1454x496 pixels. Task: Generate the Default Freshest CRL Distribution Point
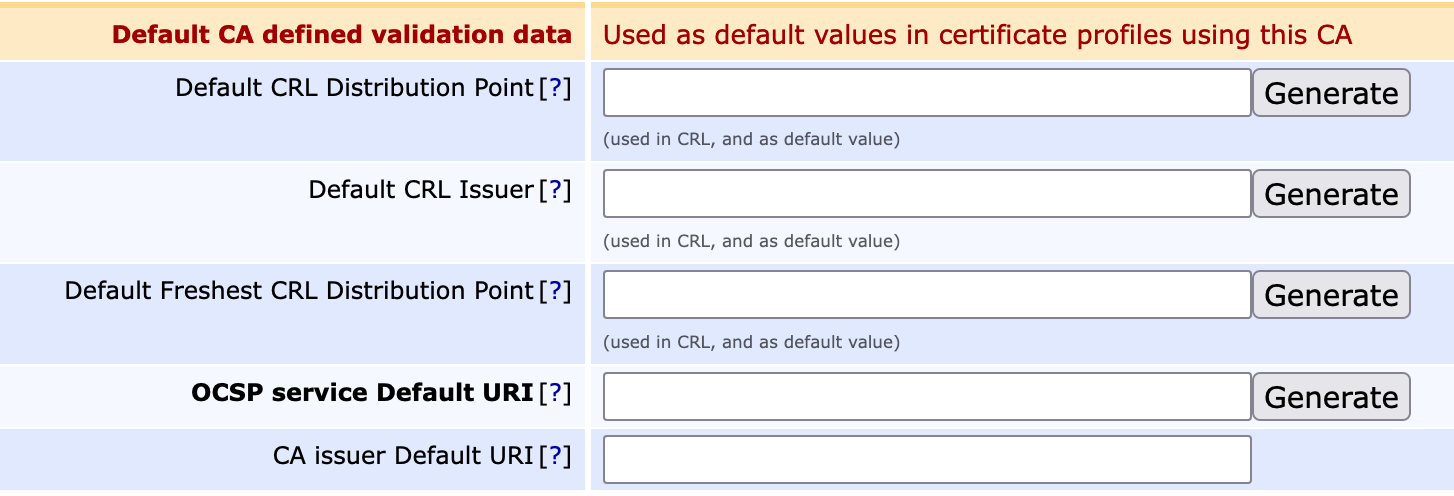click(1331, 295)
